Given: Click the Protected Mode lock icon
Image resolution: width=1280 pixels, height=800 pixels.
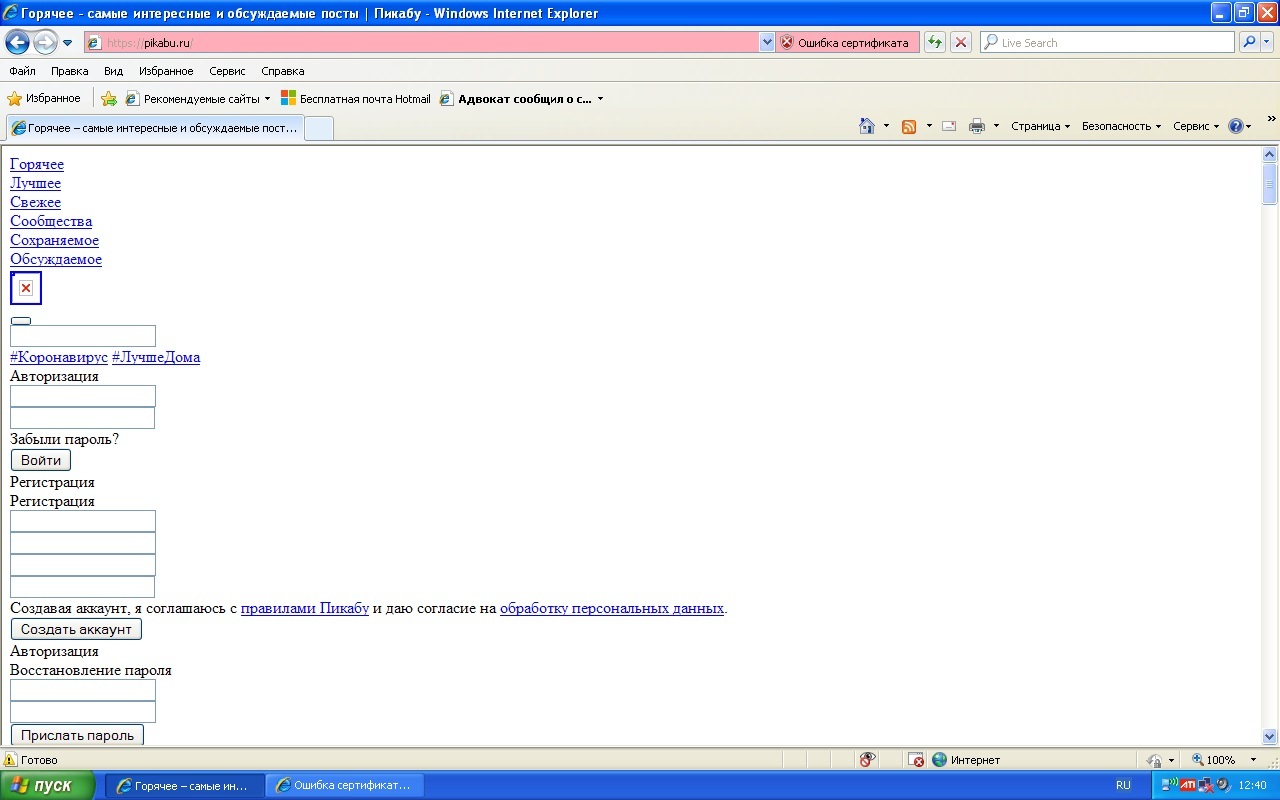Looking at the screenshot, I should coord(1154,760).
